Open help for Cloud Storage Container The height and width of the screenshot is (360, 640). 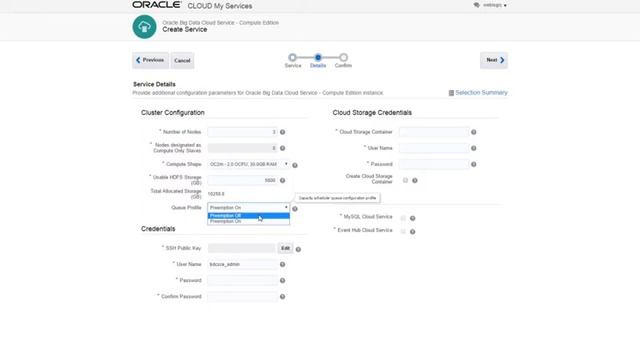click(473, 132)
